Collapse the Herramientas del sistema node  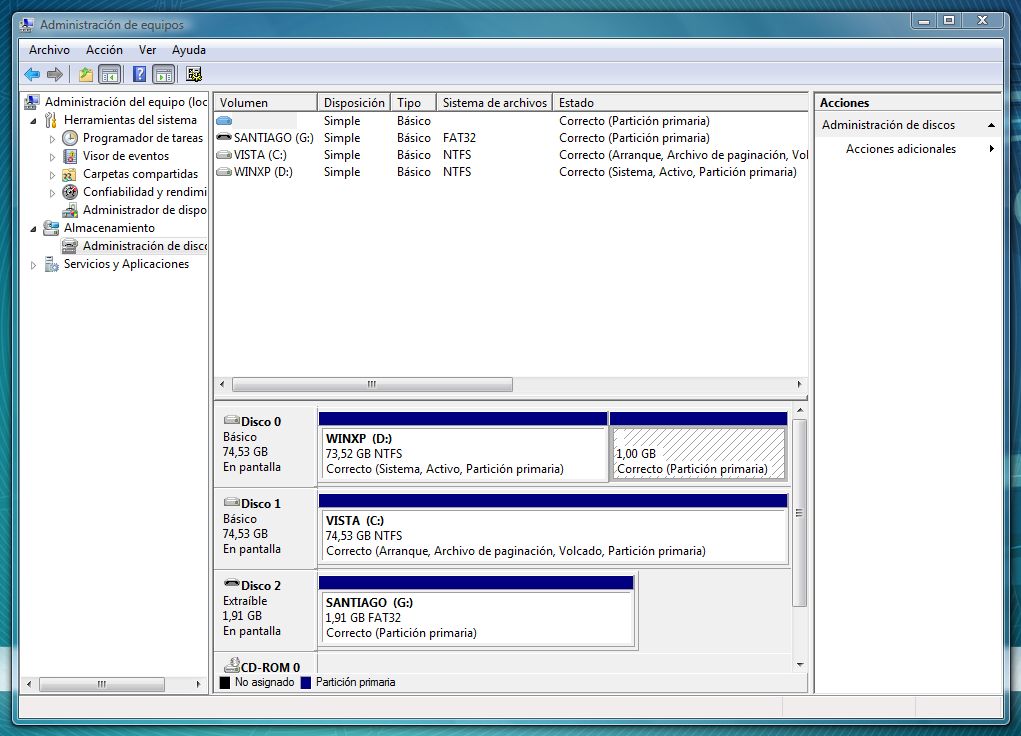pos(33,120)
